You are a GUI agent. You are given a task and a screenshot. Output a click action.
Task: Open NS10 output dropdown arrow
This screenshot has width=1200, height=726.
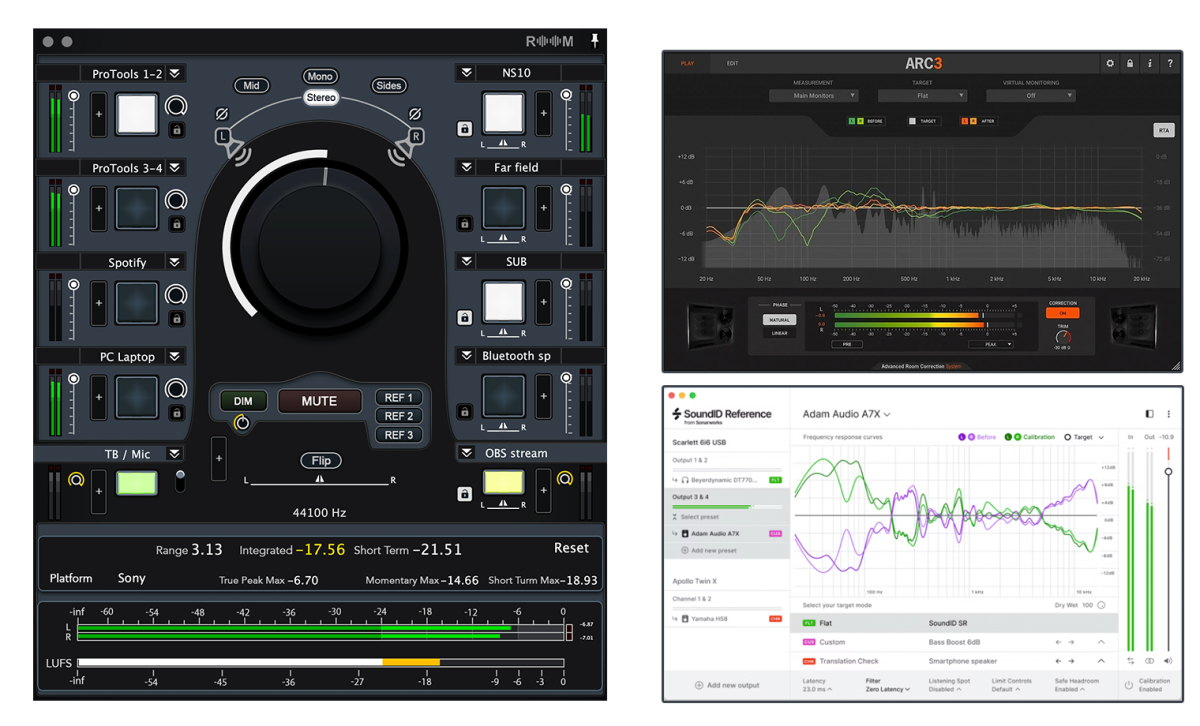tap(466, 73)
